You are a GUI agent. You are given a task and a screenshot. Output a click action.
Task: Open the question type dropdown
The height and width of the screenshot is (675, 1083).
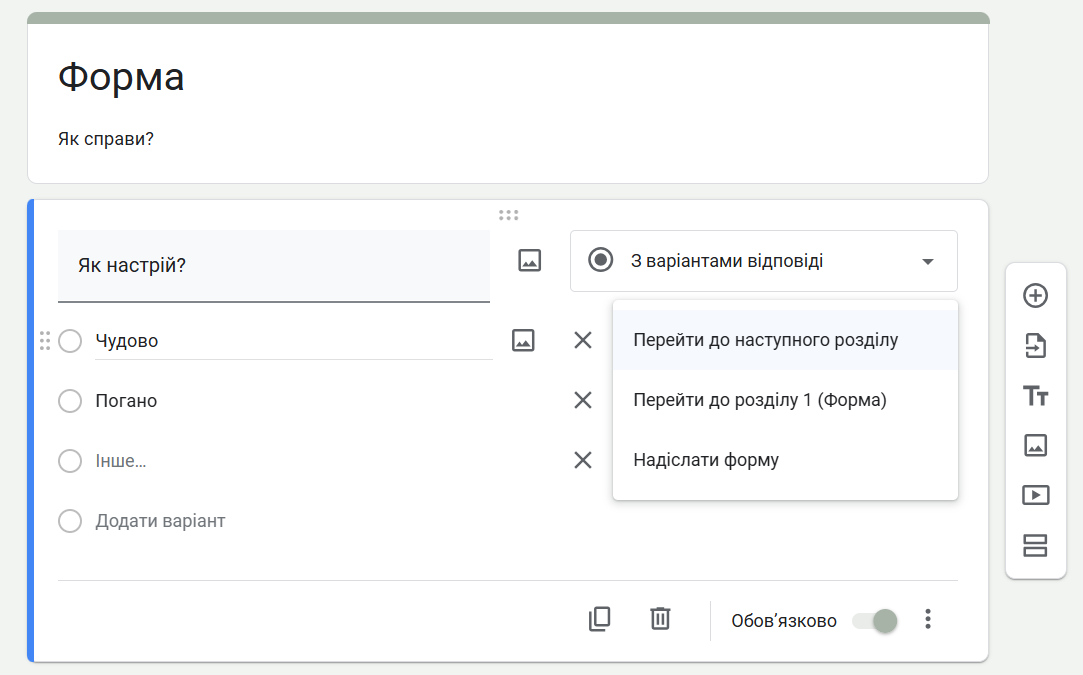point(763,260)
